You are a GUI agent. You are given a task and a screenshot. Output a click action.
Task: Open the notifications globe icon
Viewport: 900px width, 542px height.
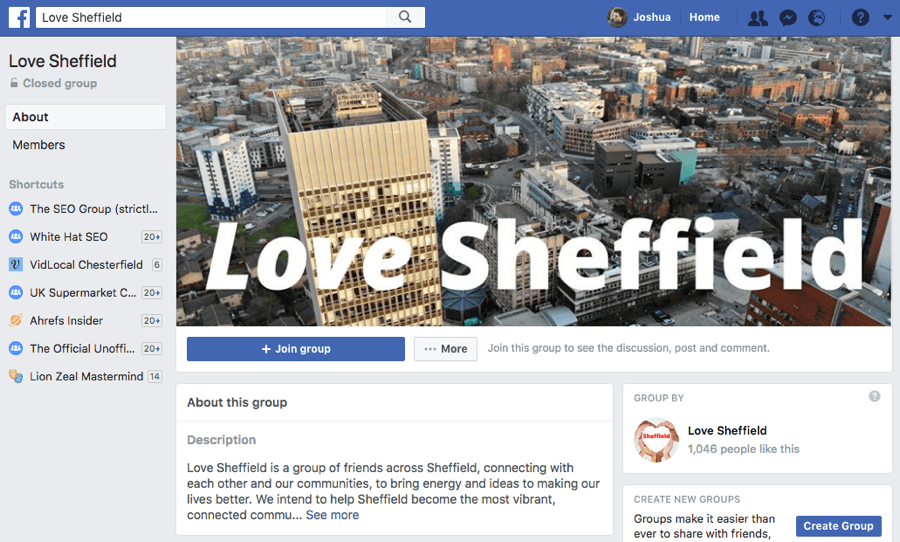(x=817, y=18)
